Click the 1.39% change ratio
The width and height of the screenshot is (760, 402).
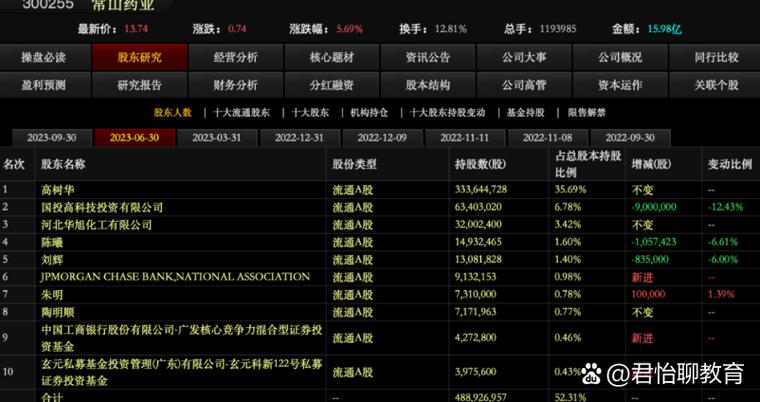[x=721, y=294]
